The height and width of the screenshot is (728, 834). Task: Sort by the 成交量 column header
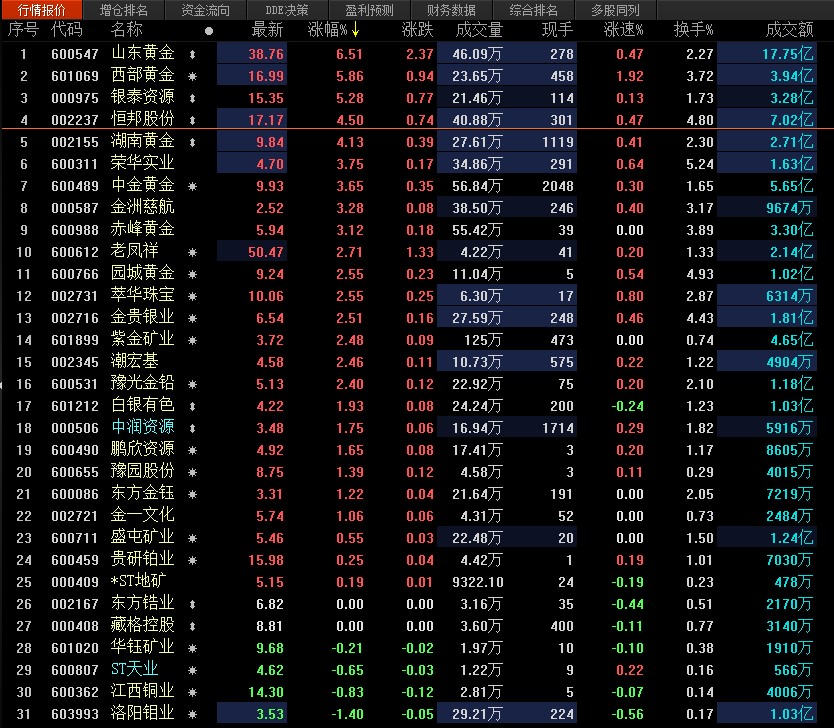click(x=479, y=30)
